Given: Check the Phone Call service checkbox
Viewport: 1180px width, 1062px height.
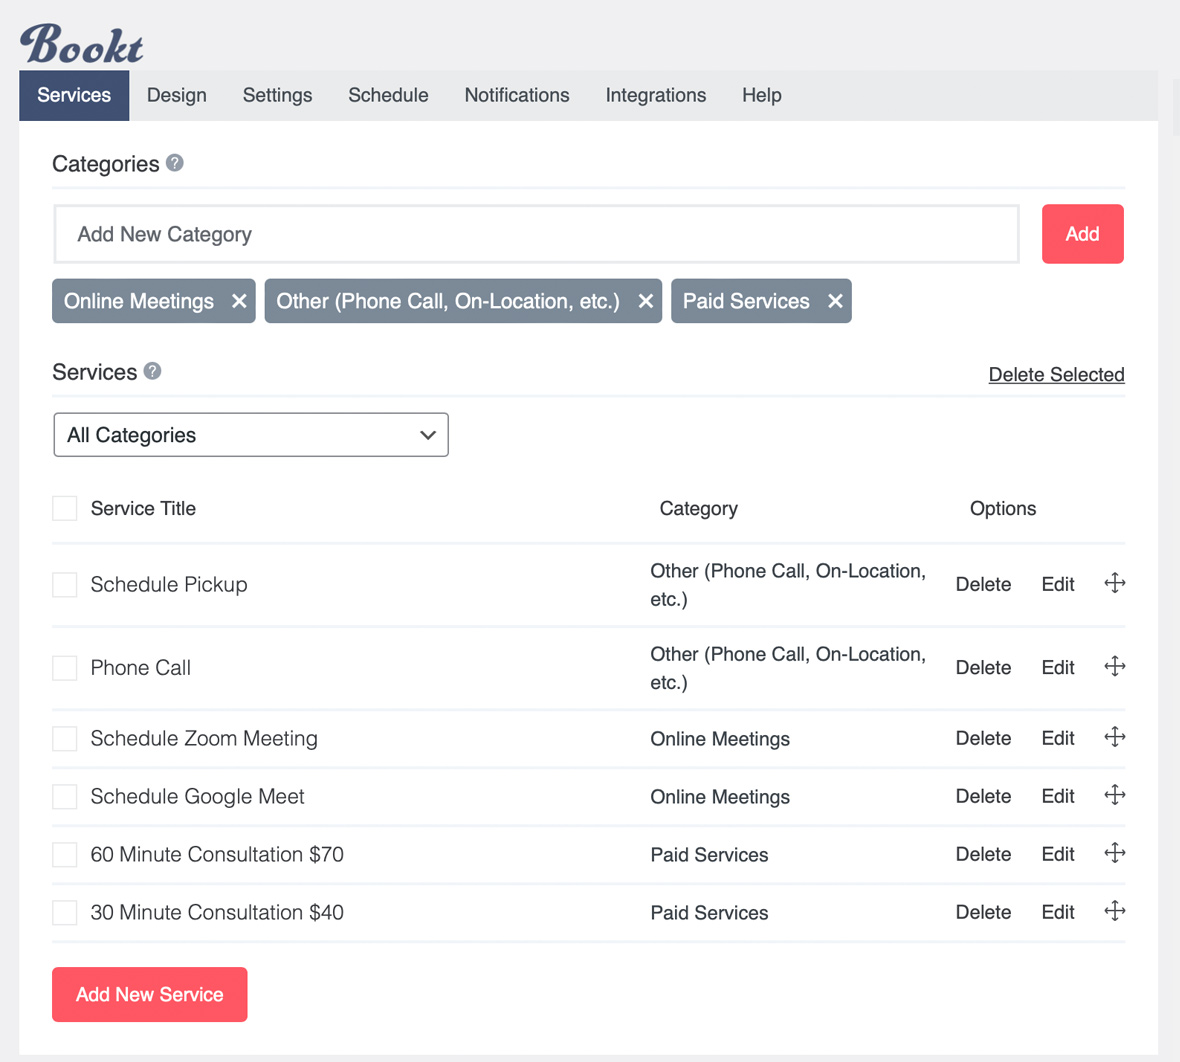Looking at the screenshot, I should 65,668.
